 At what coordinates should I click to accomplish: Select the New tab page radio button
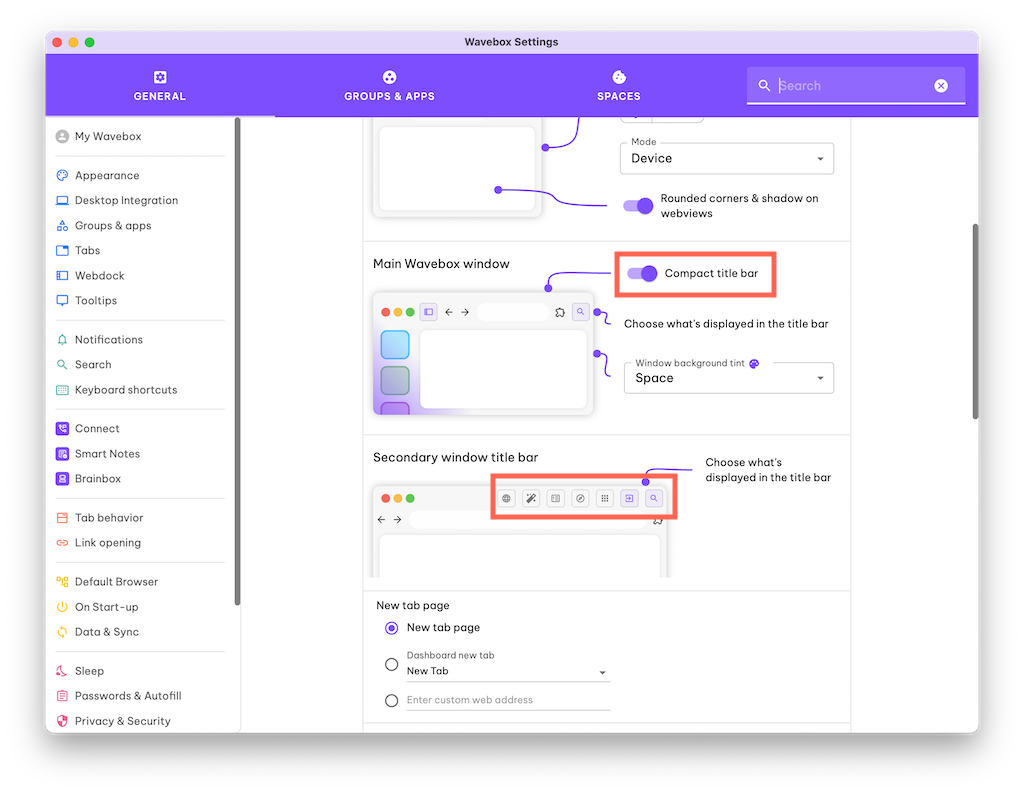[x=391, y=628]
